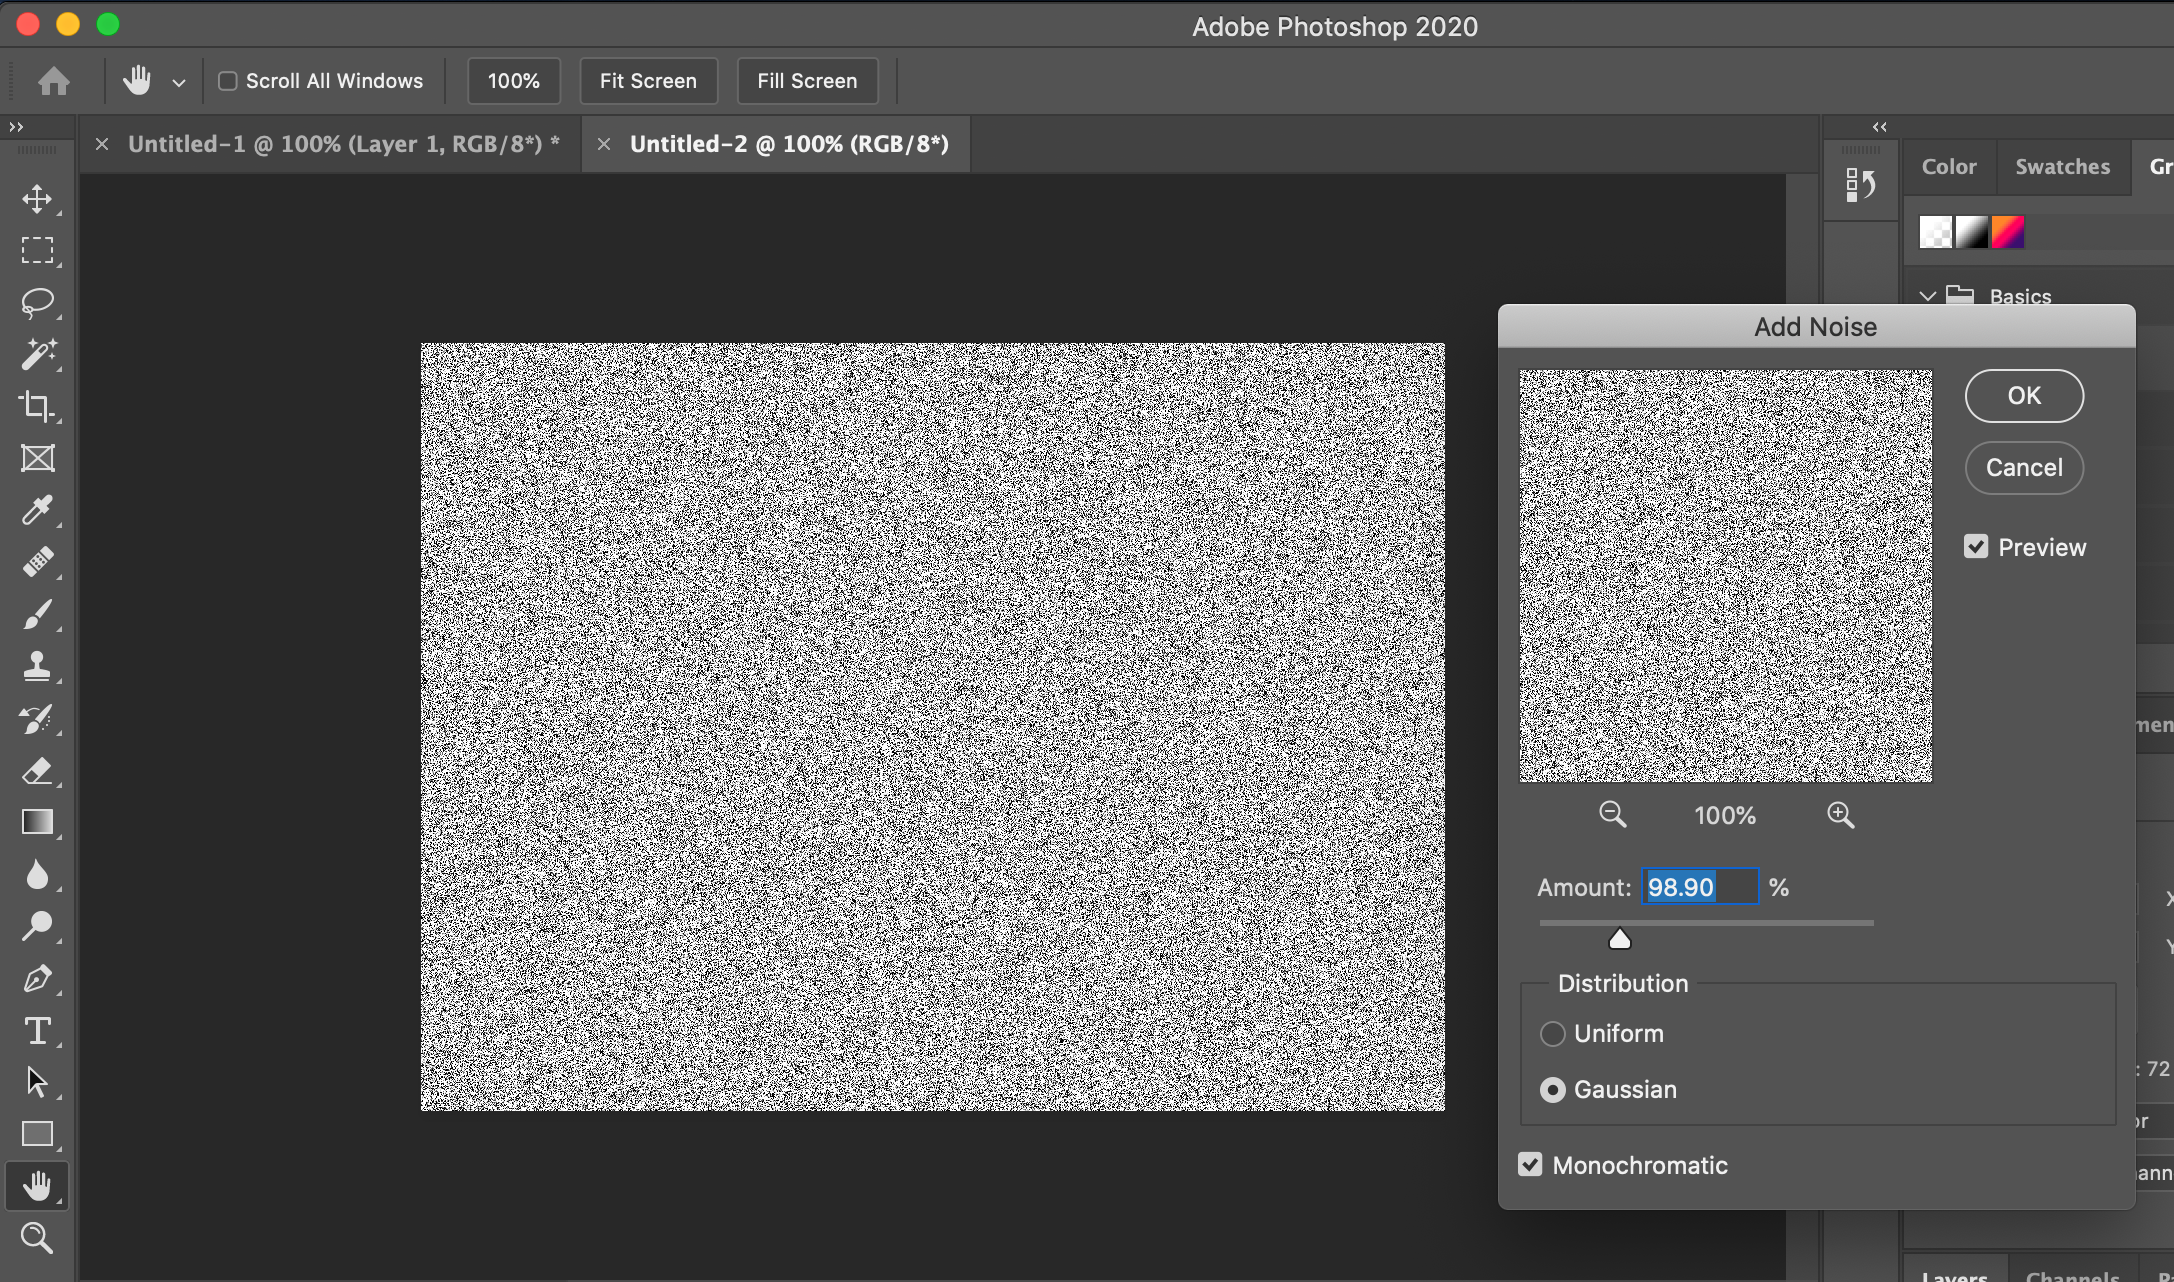Select the Lasso tool
The height and width of the screenshot is (1282, 2174).
[37, 302]
